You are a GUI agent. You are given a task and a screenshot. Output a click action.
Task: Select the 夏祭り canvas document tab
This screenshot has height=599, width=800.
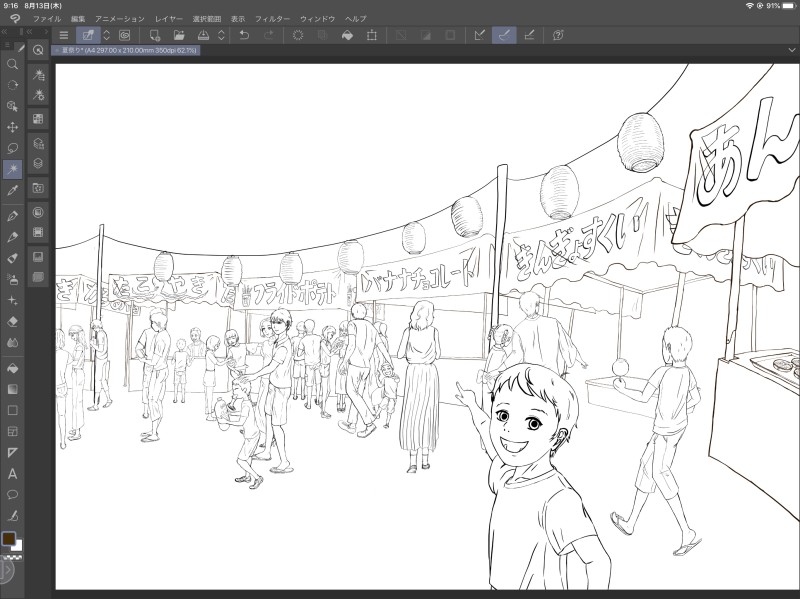[x=127, y=50]
